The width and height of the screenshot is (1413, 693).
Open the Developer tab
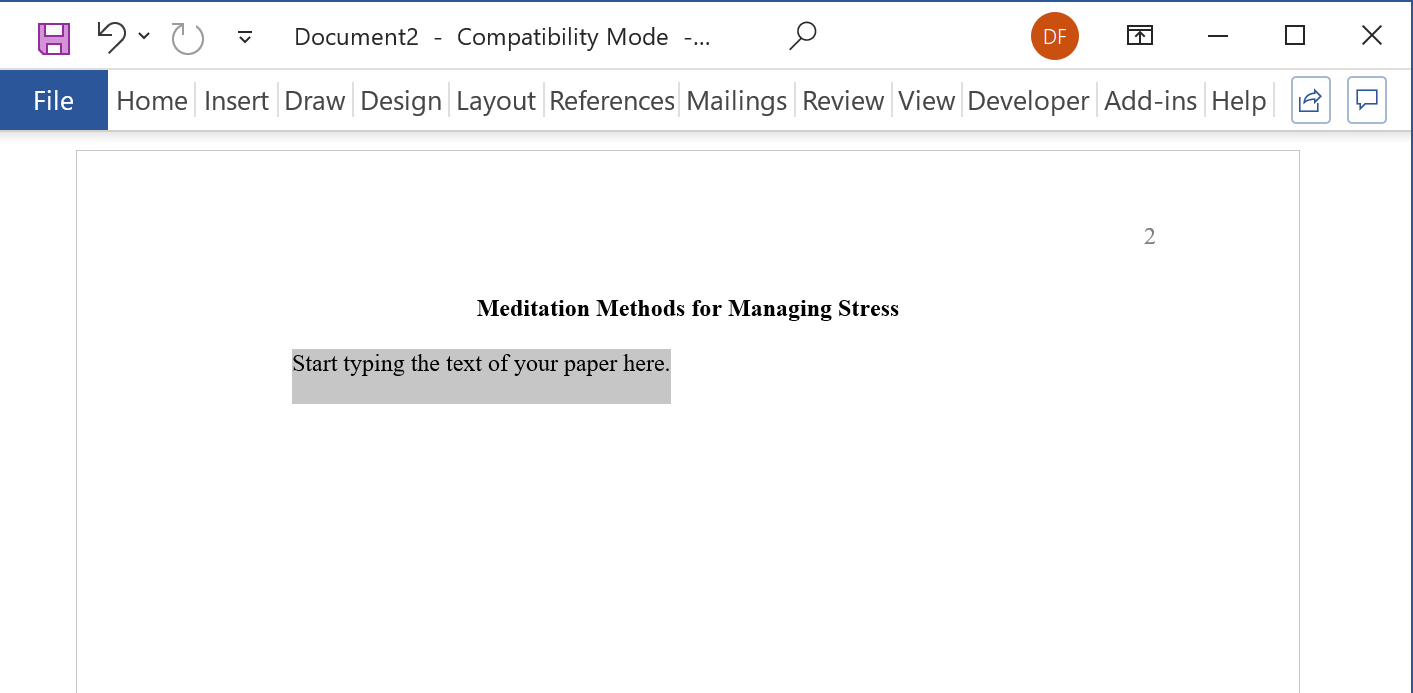[x=1028, y=101]
